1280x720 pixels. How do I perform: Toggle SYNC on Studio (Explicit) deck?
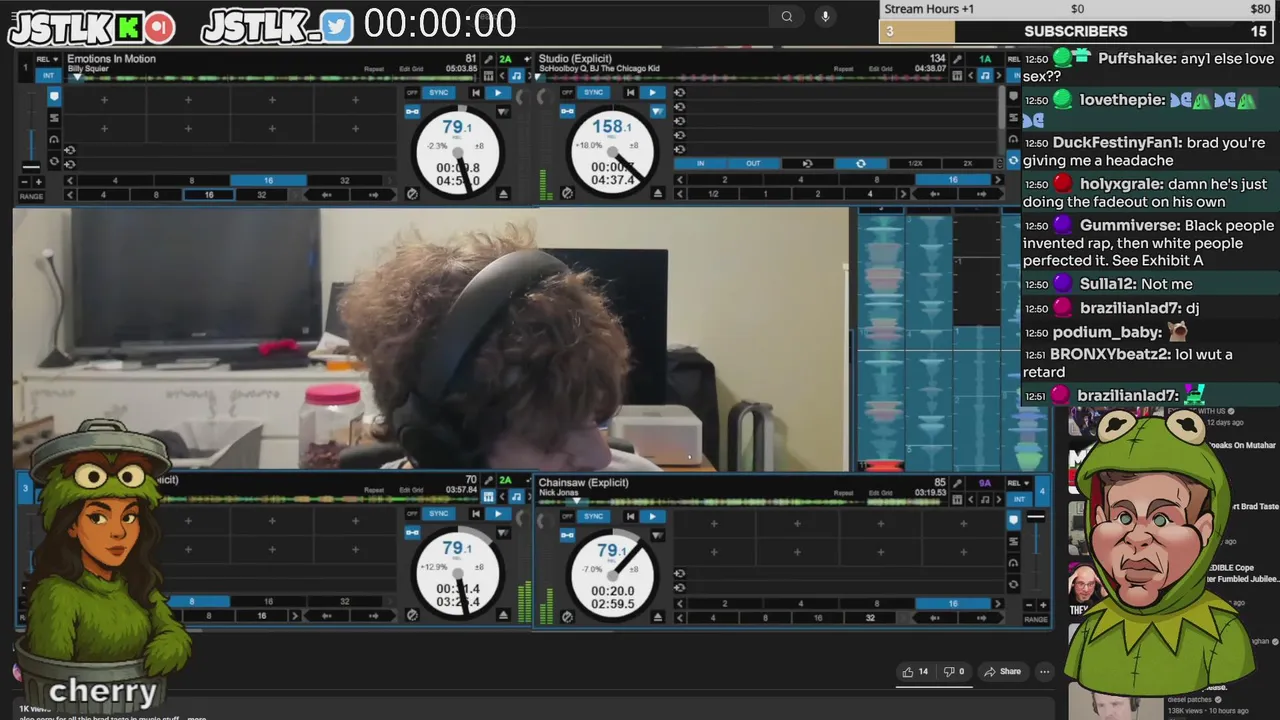click(594, 93)
